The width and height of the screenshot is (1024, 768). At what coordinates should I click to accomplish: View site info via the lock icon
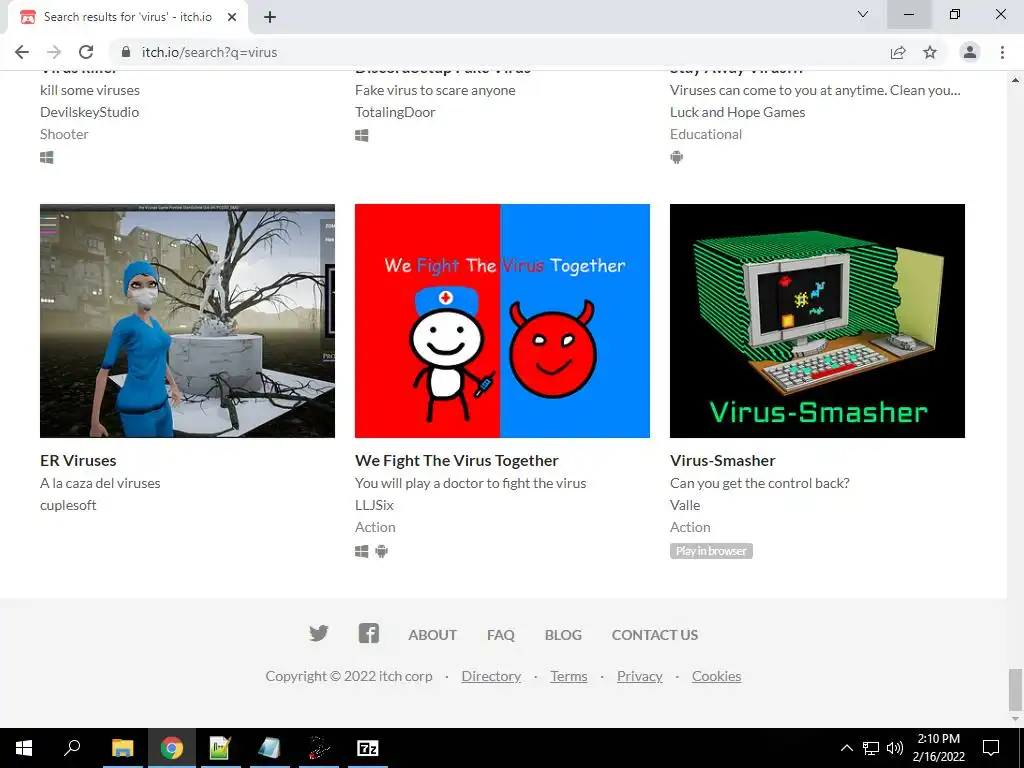point(126,52)
